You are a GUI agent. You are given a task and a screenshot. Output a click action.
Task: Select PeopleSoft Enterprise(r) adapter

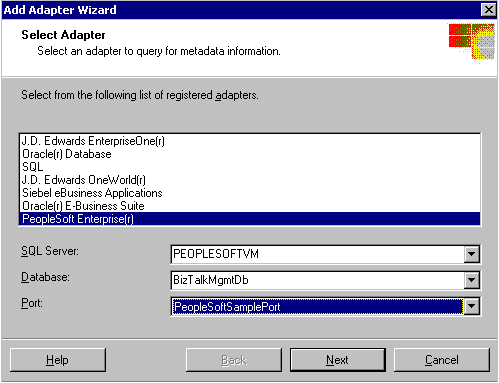(x=250, y=219)
